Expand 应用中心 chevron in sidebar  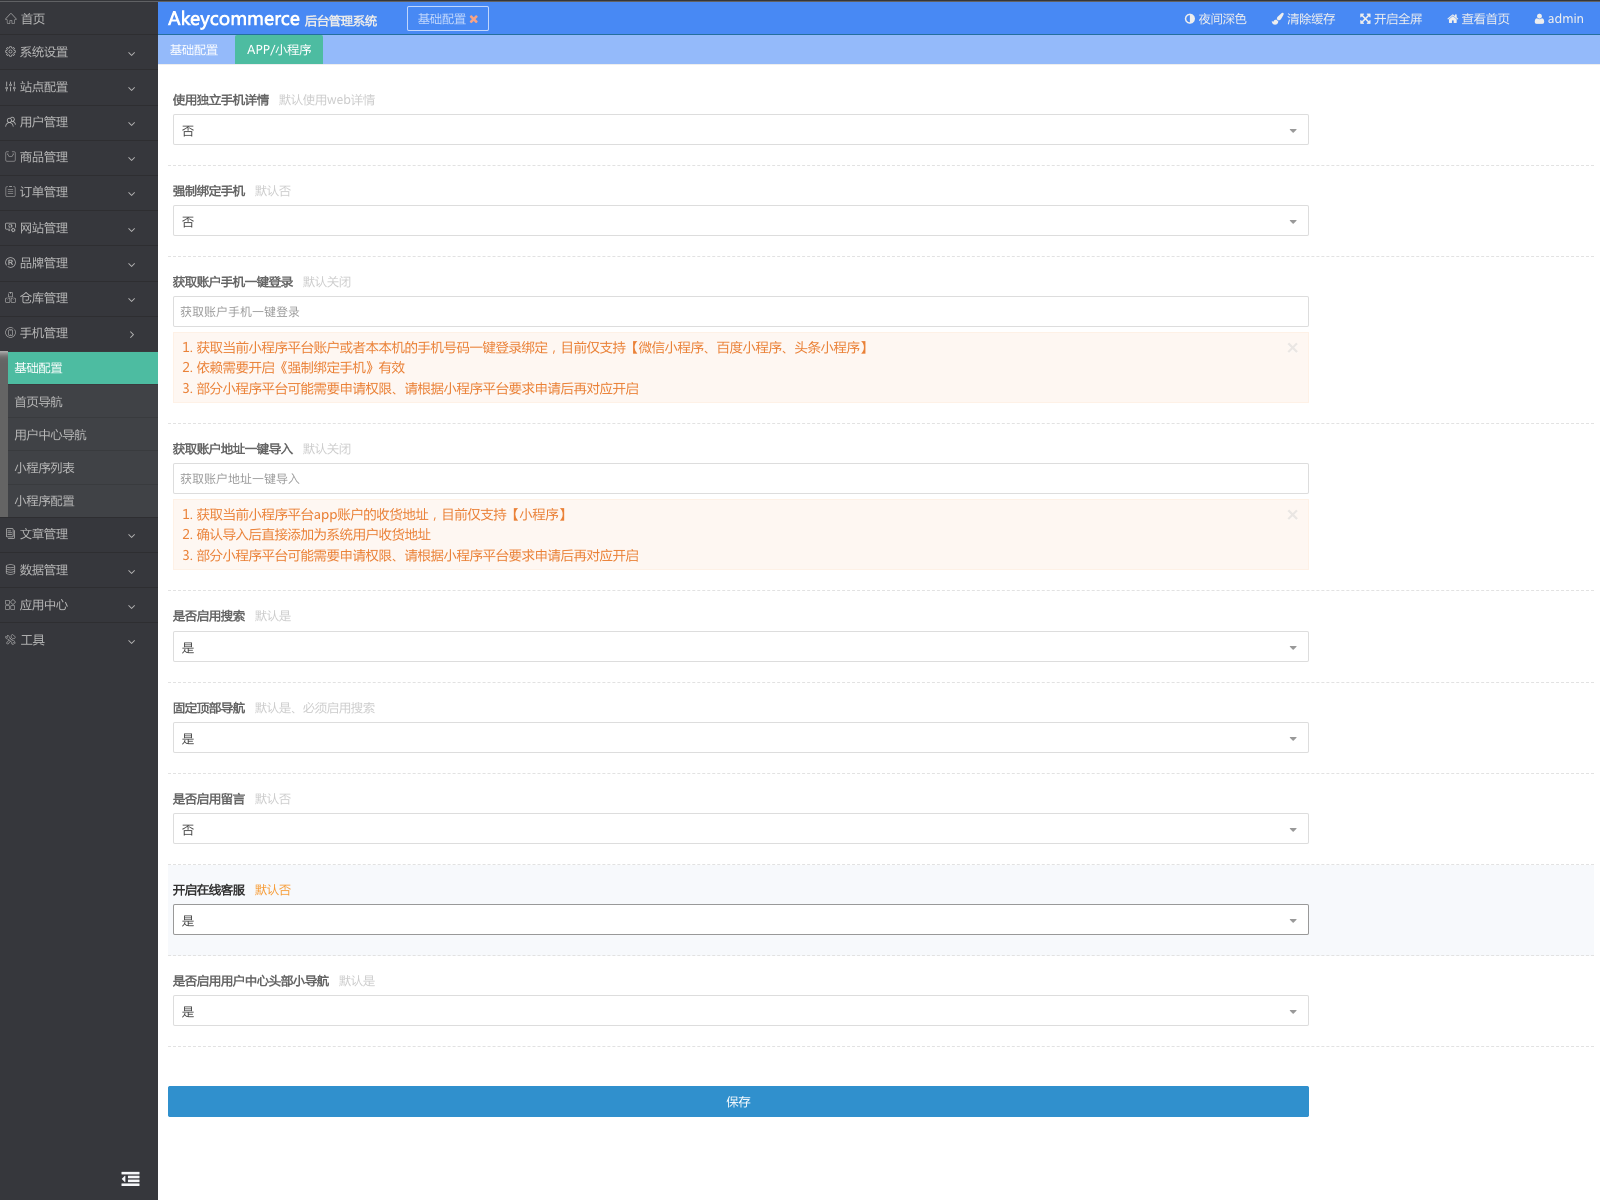pos(131,606)
